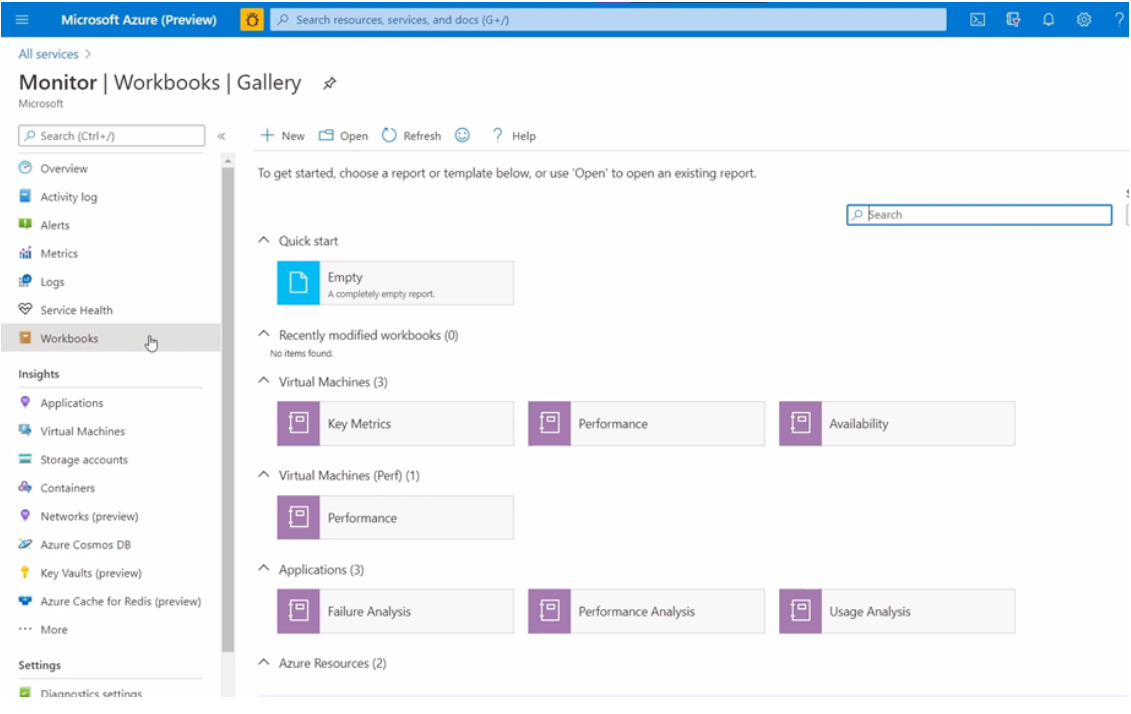1131x714 pixels.
Task: Open directory and subscription filter icon
Action: tap(1013, 19)
